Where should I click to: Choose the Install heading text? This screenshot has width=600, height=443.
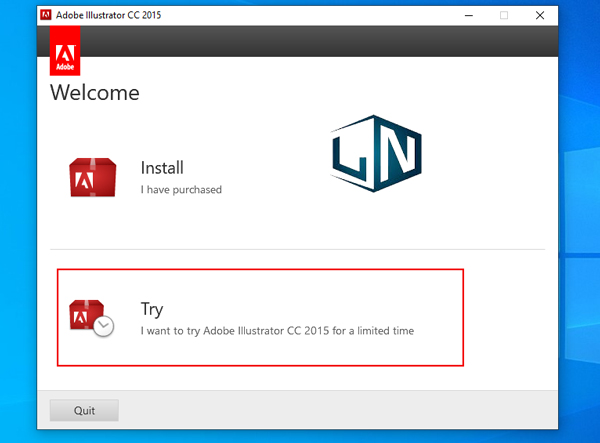click(162, 168)
